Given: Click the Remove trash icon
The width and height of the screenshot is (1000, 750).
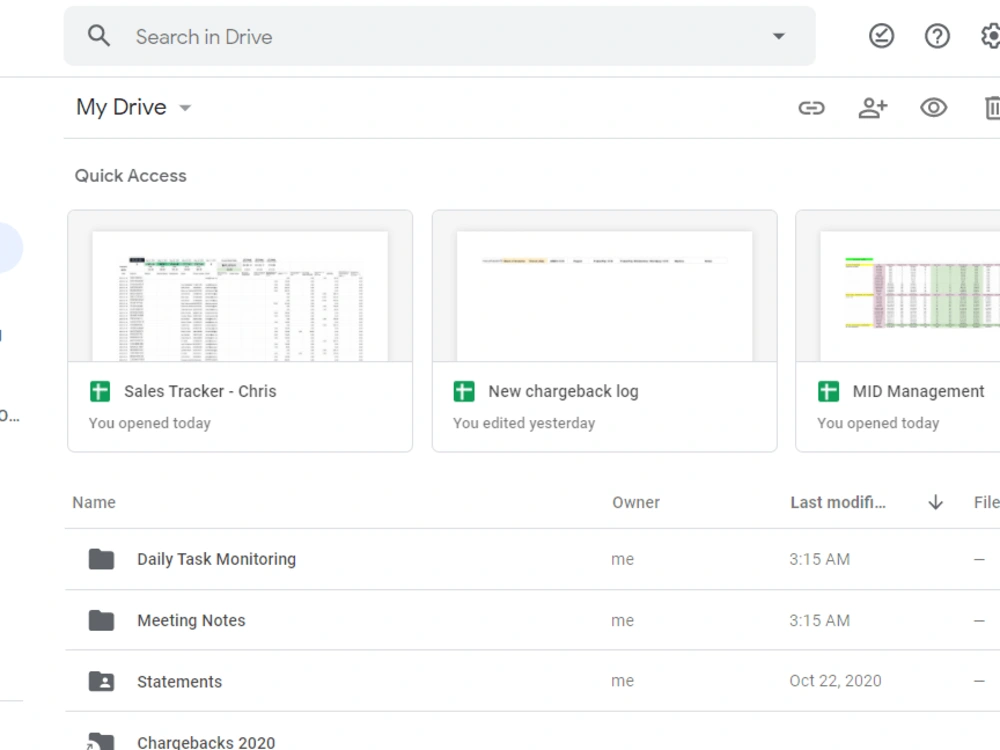Looking at the screenshot, I should coord(992,108).
